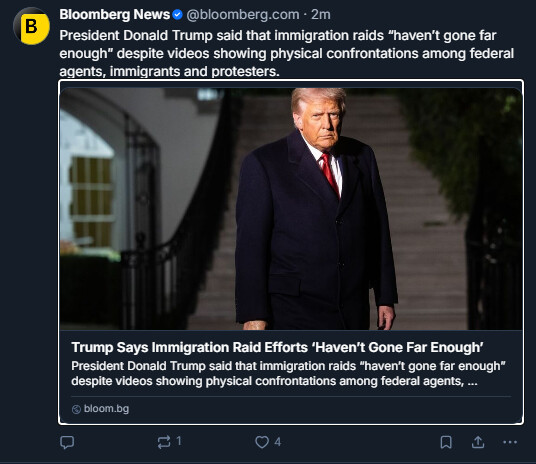Click globe icon beside bloom.bg

[x=76, y=409]
